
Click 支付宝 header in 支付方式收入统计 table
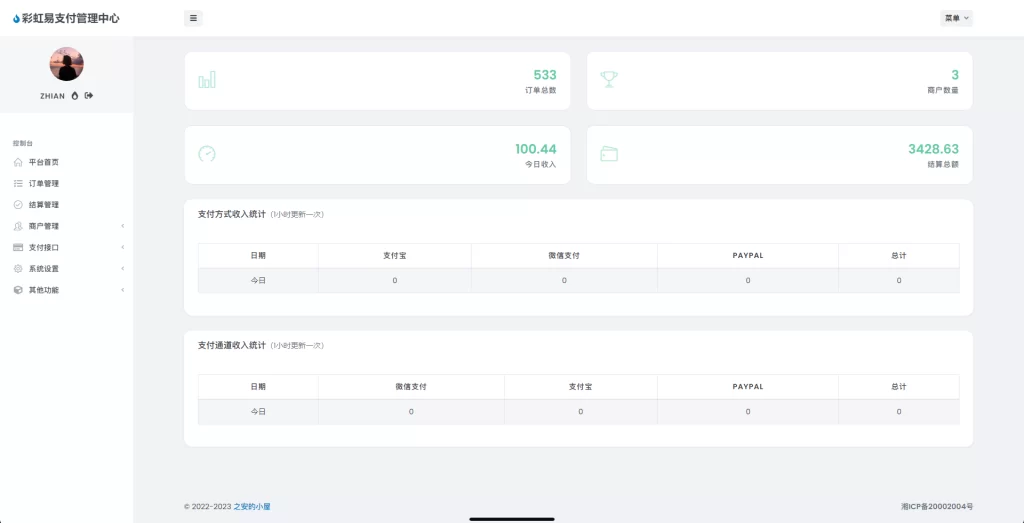coord(394,255)
